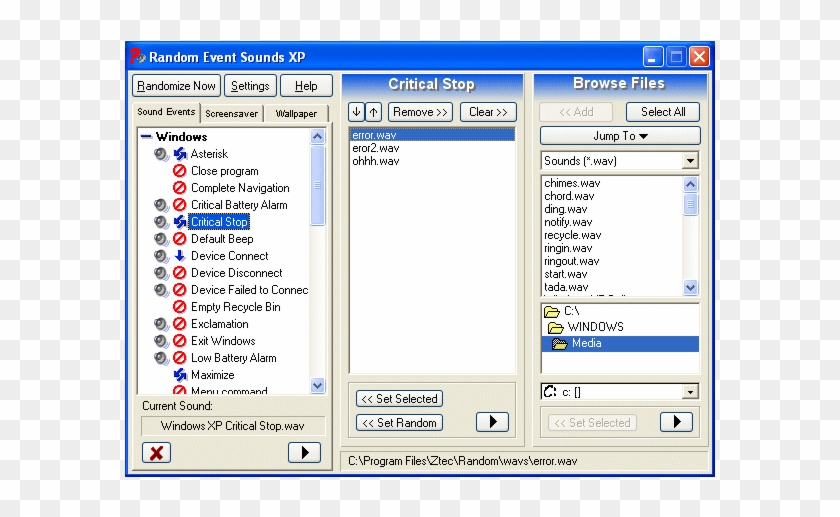Select chord.wav in the file list
The image size is (840, 517).
(569, 196)
